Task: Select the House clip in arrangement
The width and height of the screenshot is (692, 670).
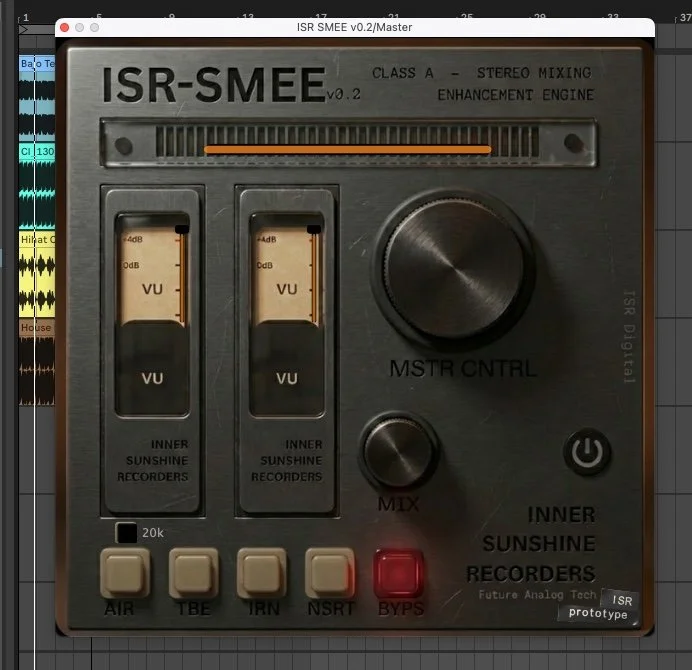Action: point(37,362)
